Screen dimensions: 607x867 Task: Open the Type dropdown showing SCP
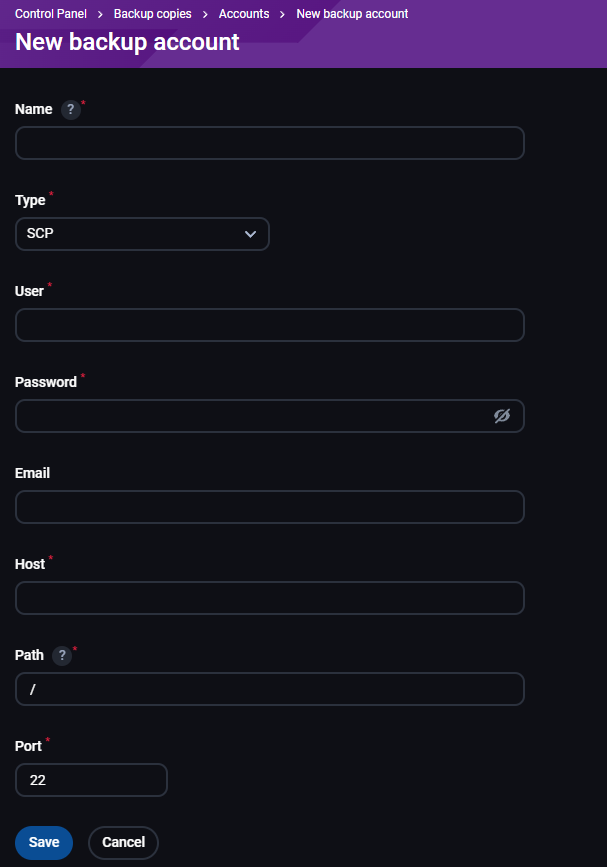pyautogui.click(x=142, y=234)
